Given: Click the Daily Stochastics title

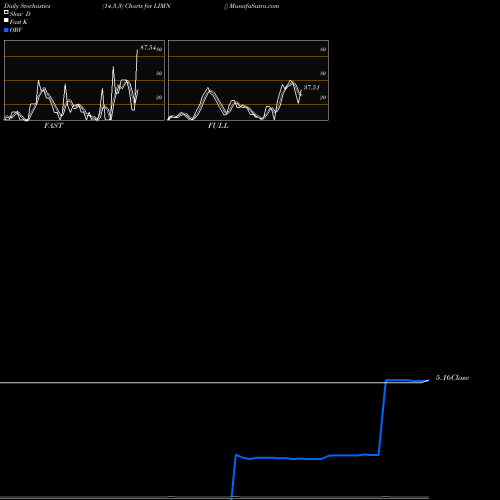Looking at the screenshot, I should tap(27, 6).
